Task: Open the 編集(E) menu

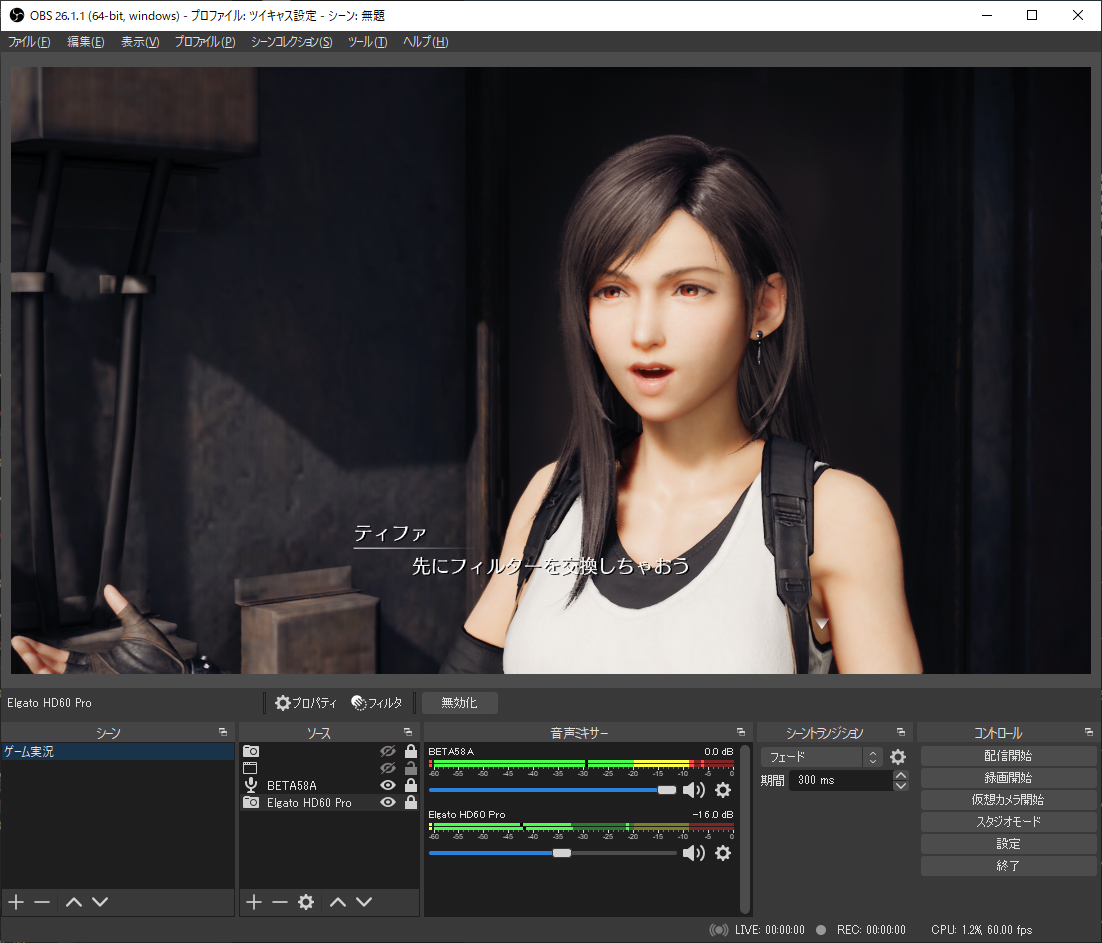Action: 86,42
